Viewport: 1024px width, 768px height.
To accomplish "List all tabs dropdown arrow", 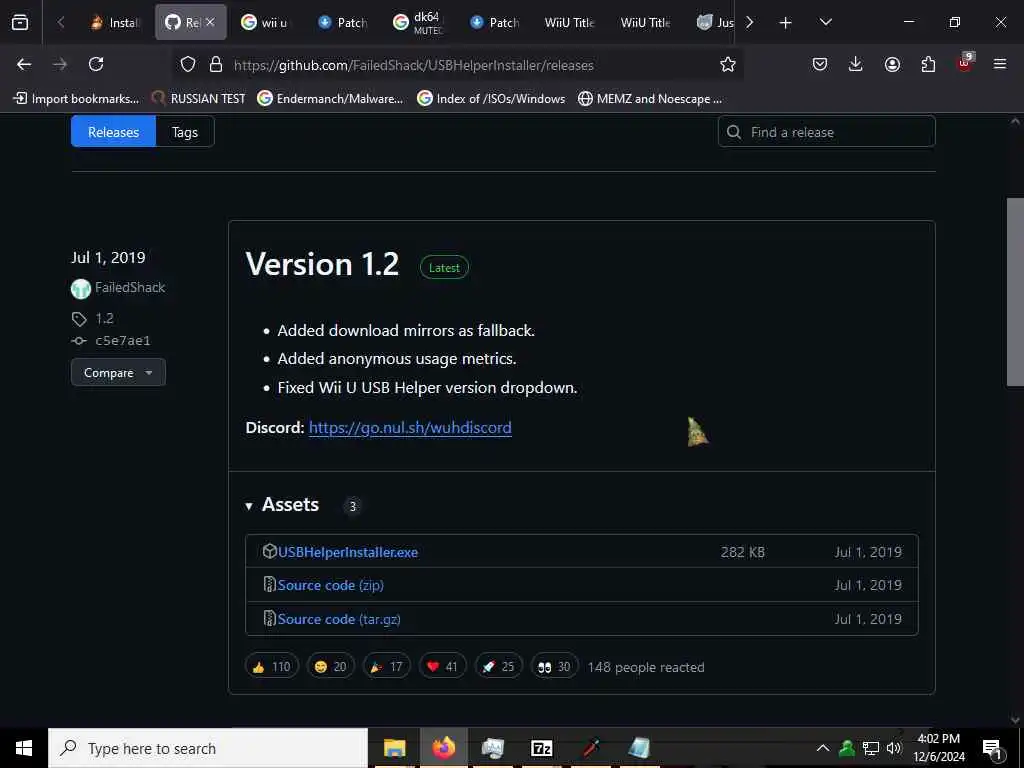I will pyautogui.click(x=825, y=22).
